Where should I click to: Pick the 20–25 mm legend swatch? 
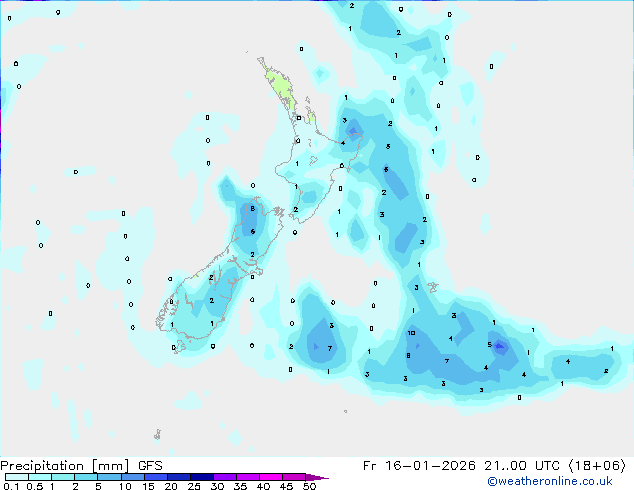coord(179,477)
